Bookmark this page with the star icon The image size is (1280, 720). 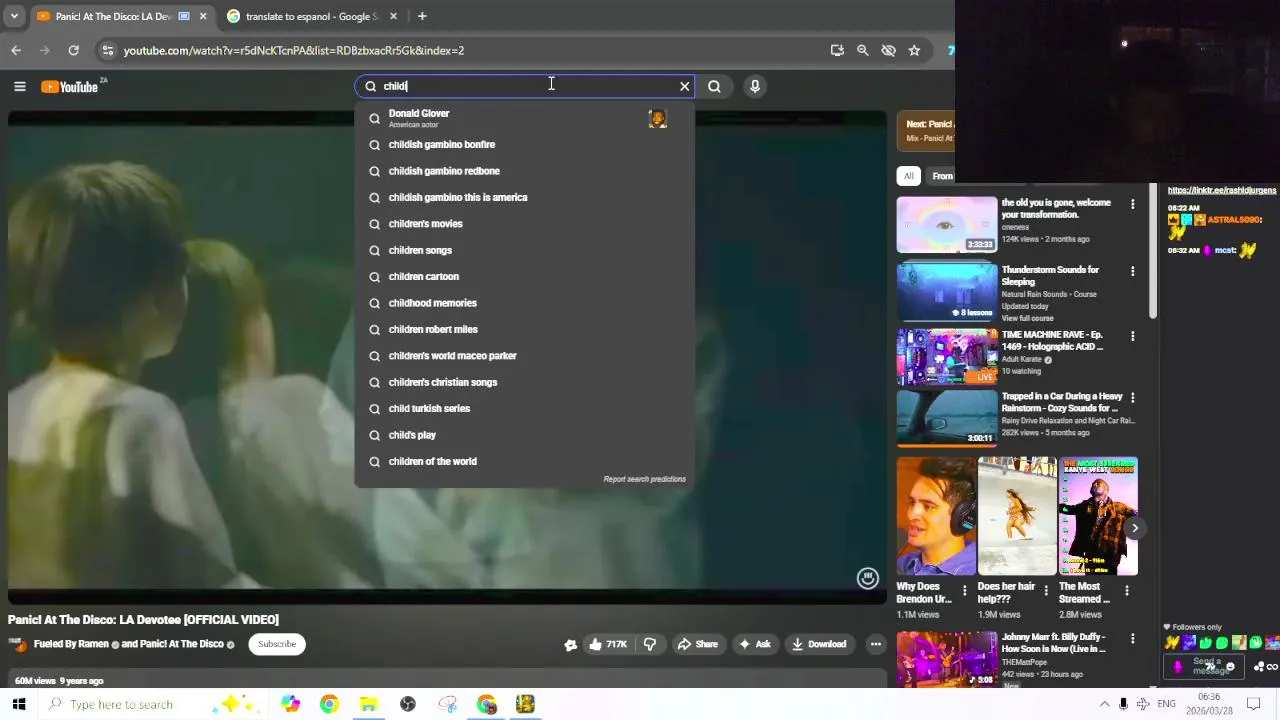[914, 50]
